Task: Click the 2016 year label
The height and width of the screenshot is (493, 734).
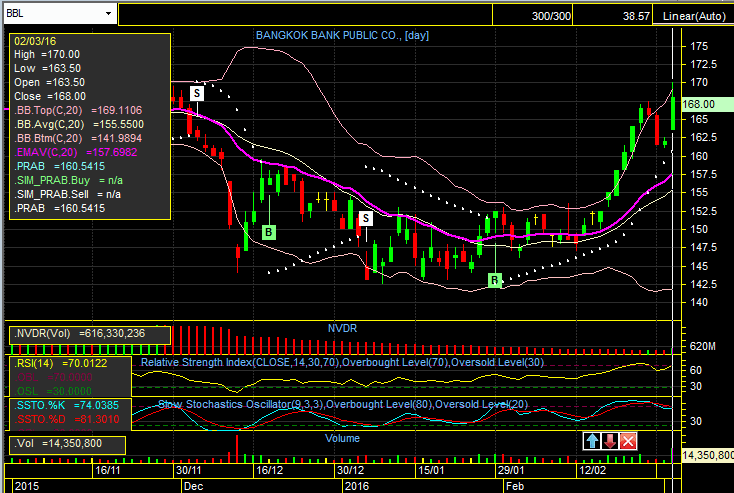Action: [357, 486]
